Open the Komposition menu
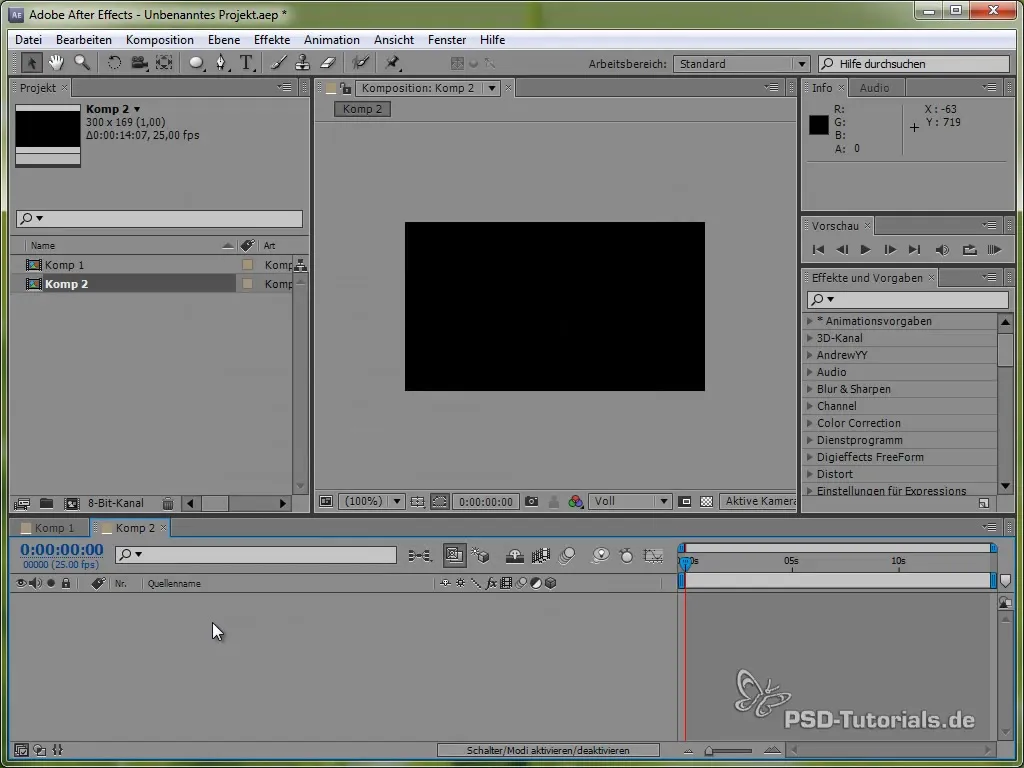This screenshot has height=768, width=1024. pos(160,40)
